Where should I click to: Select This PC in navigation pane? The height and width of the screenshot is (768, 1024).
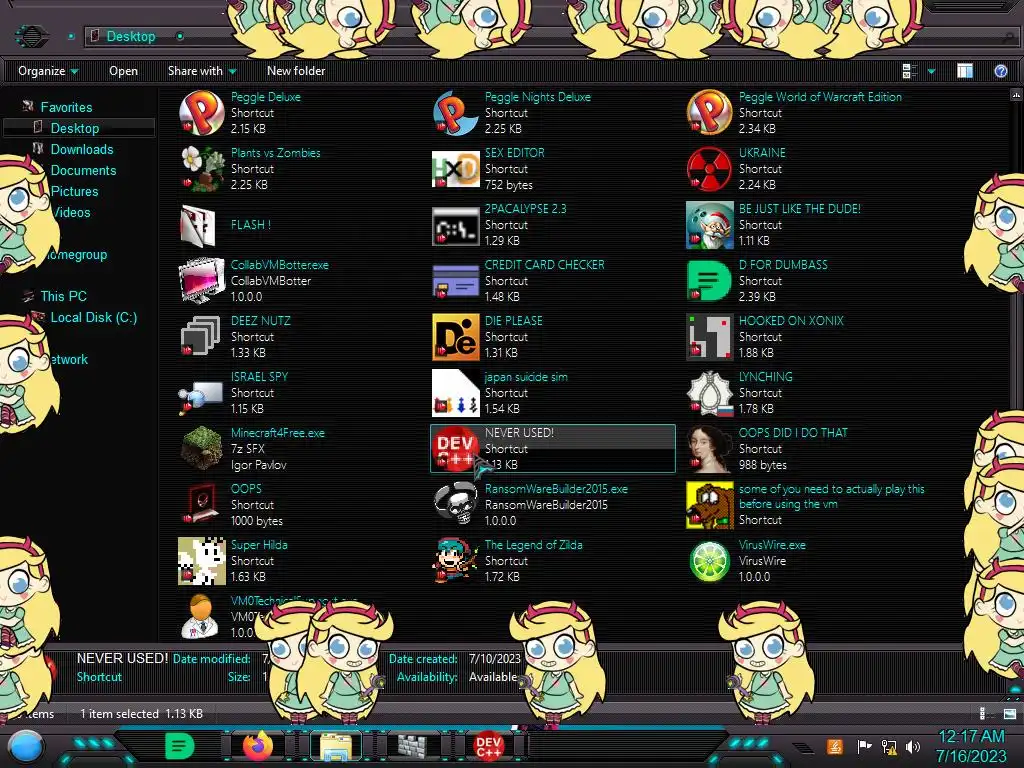[63, 296]
